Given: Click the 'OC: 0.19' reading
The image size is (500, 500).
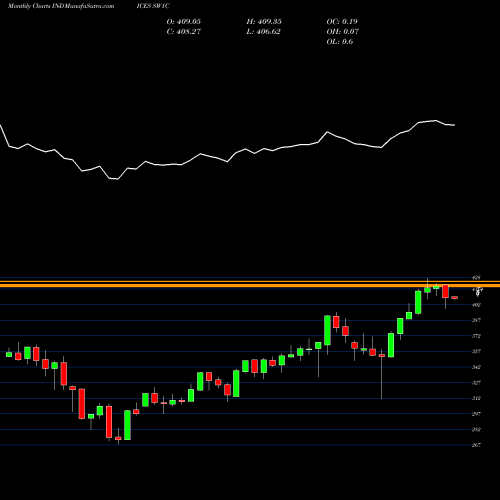Looking at the screenshot, I should click(342, 22).
